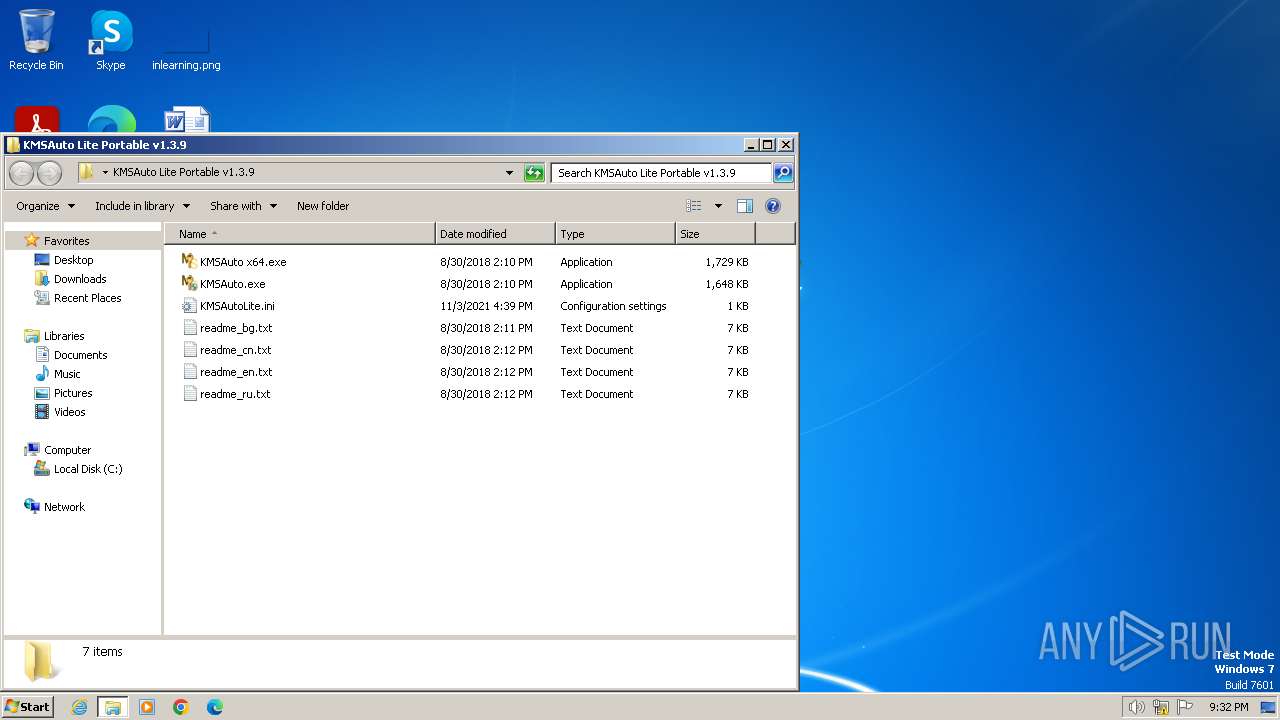The width and height of the screenshot is (1280, 720).
Task: Click the network tray icon
Action: click(1161, 707)
